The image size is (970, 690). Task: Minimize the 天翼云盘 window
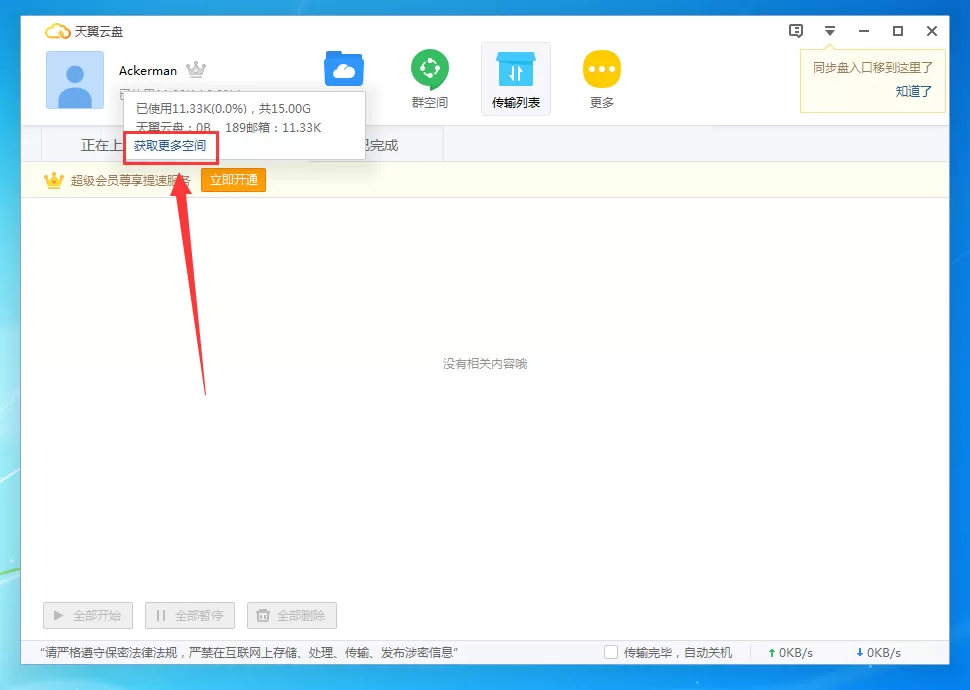point(864,31)
